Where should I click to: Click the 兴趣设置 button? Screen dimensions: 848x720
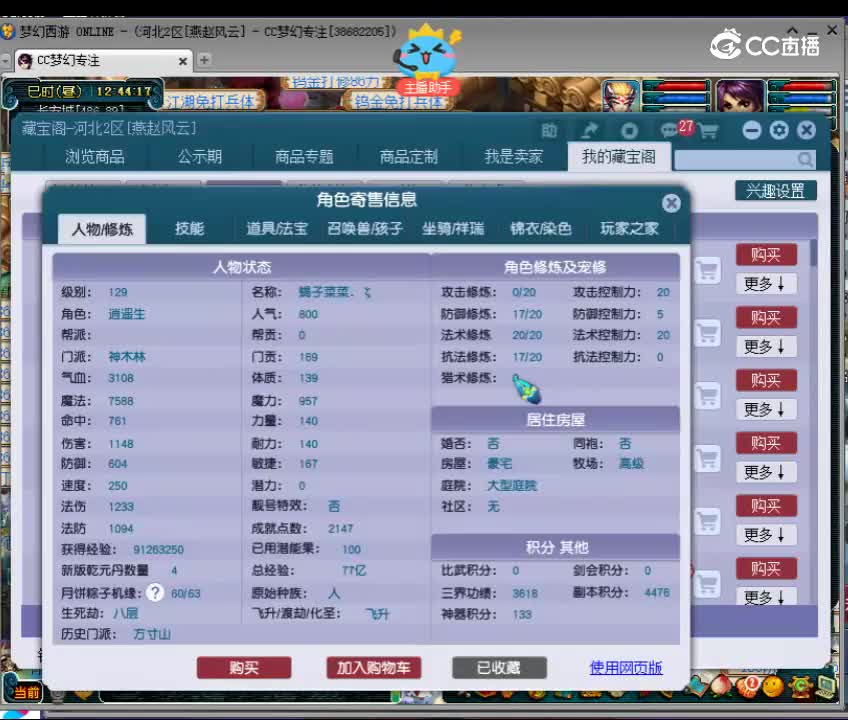776,190
